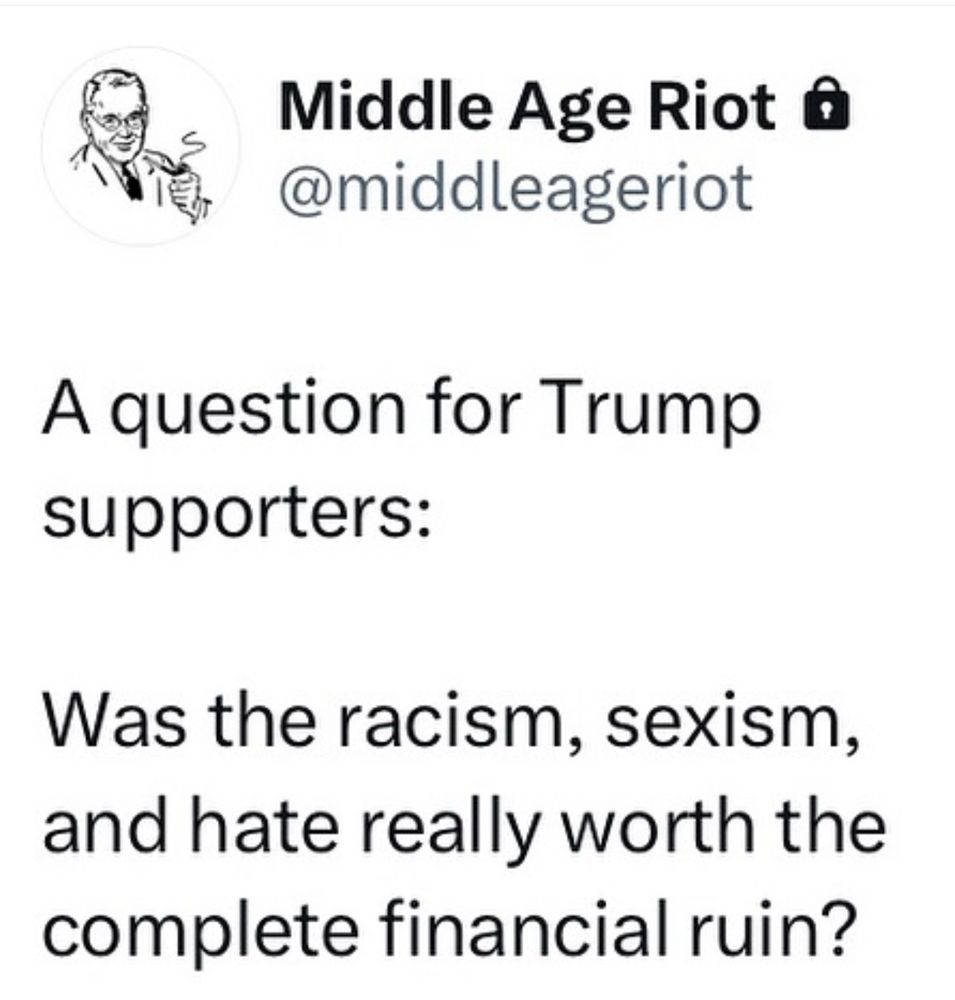Viewport: 955px width, 1000px height.
Task: Open the @middleageriot handle link
Action: (515, 189)
